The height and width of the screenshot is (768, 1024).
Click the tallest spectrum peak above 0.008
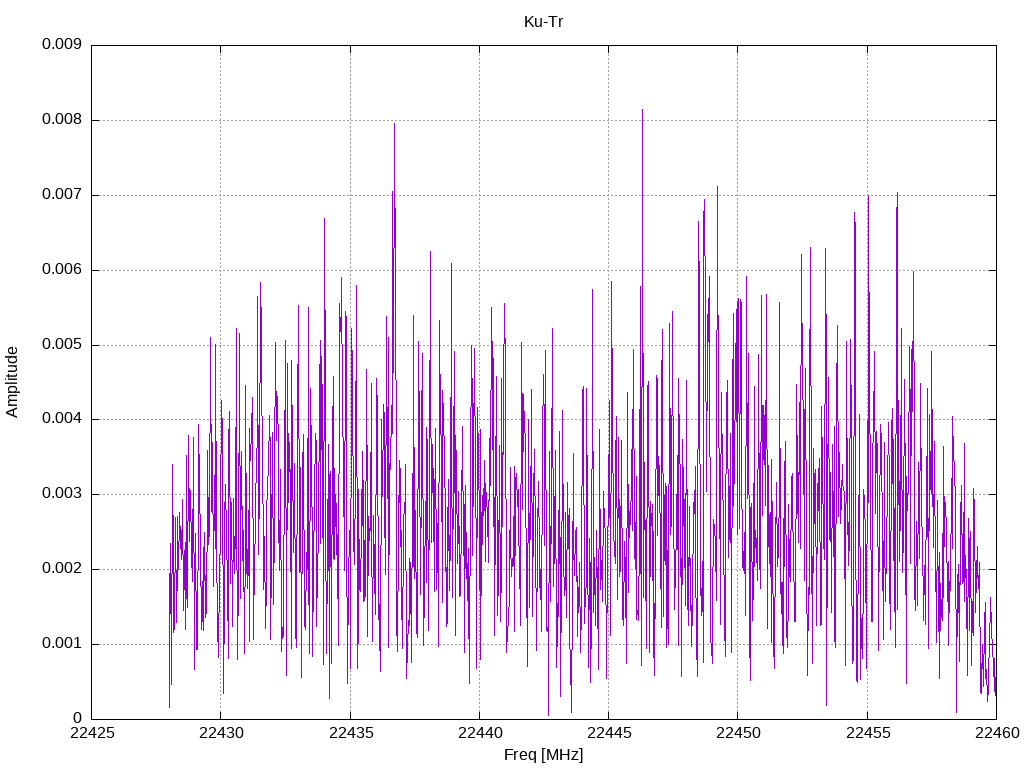(643, 112)
